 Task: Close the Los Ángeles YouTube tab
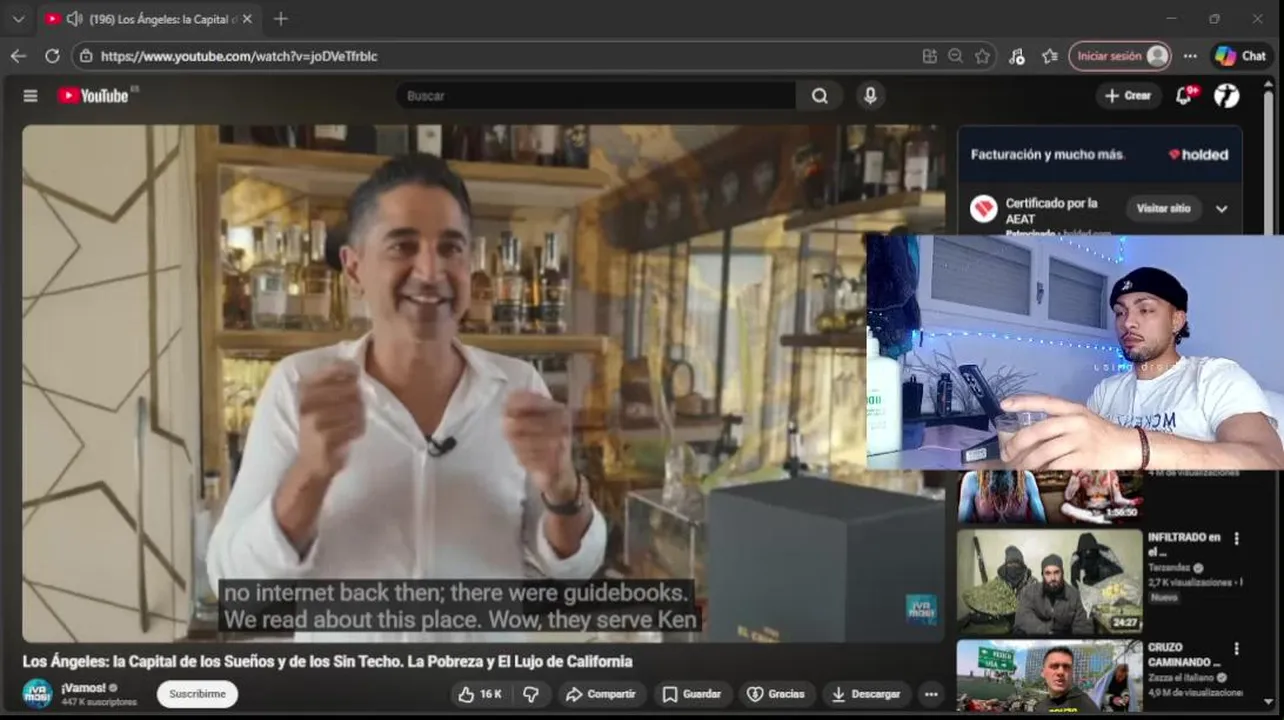(246, 19)
